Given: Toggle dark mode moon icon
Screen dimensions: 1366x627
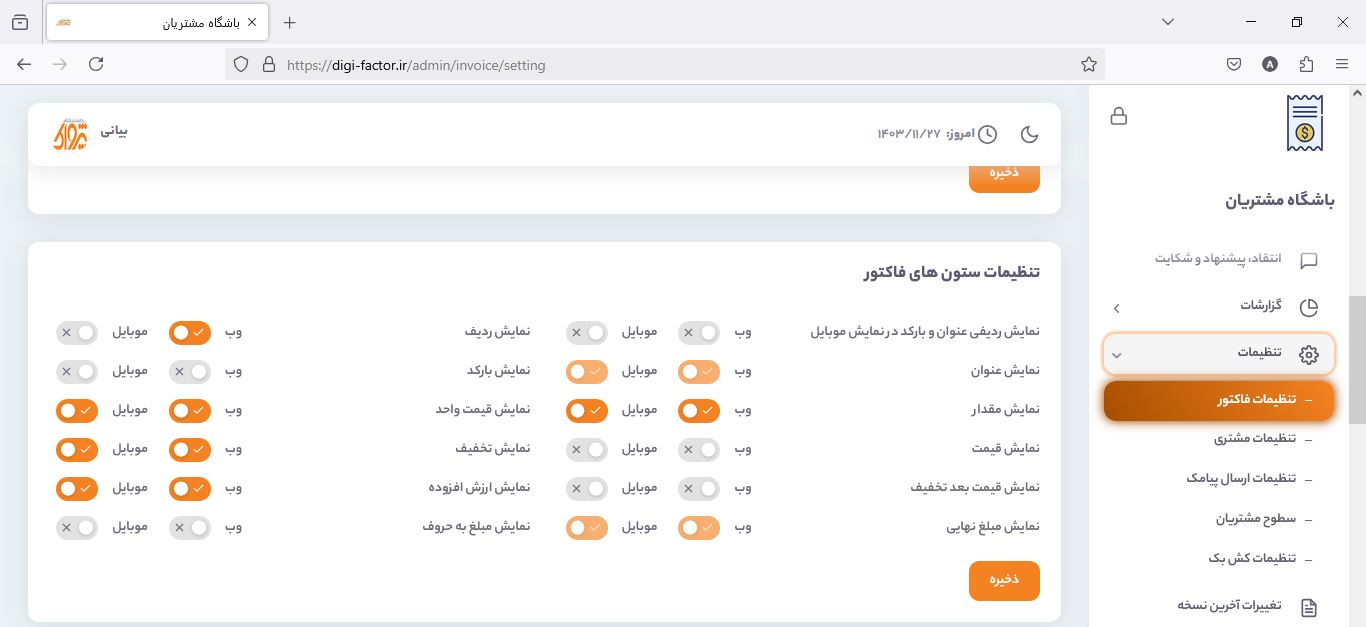Looking at the screenshot, I should click(x=1029, y=134).
